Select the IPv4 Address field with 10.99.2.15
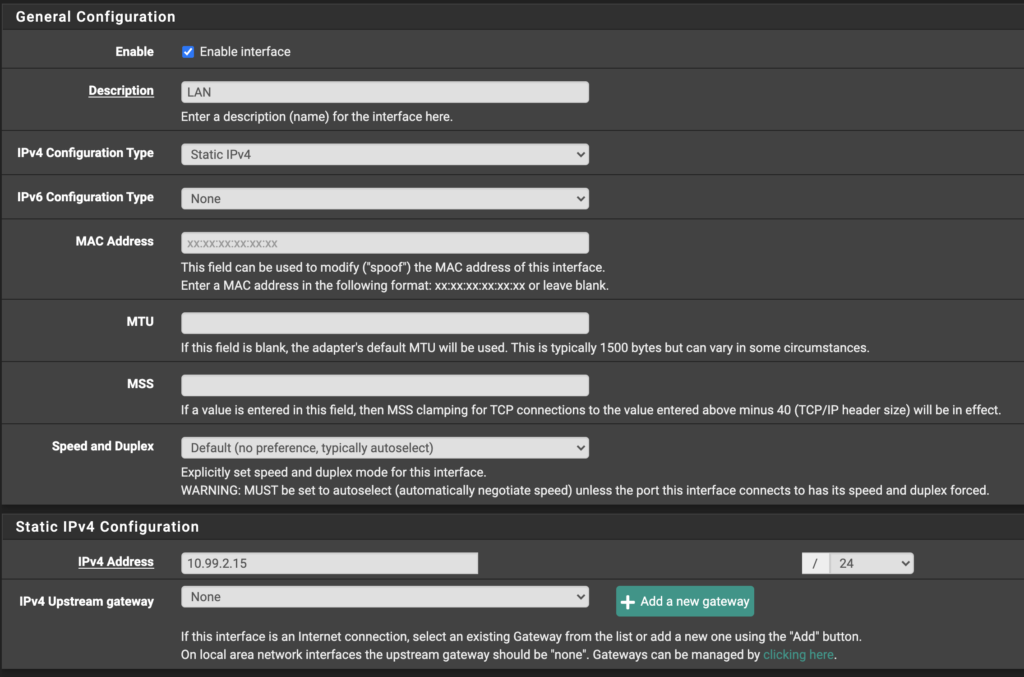Screen dimensions: 1024x677 click(x=329, y=563)
